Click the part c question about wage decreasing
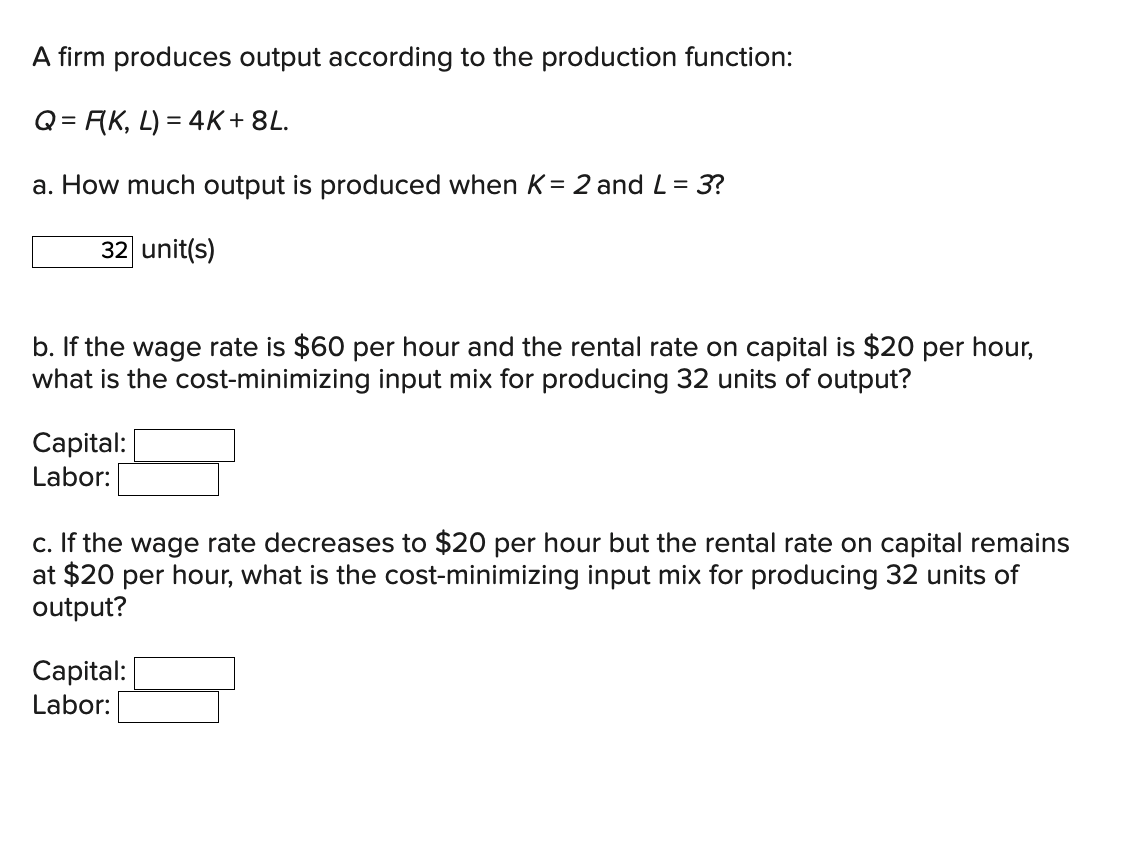 (551, 574)
